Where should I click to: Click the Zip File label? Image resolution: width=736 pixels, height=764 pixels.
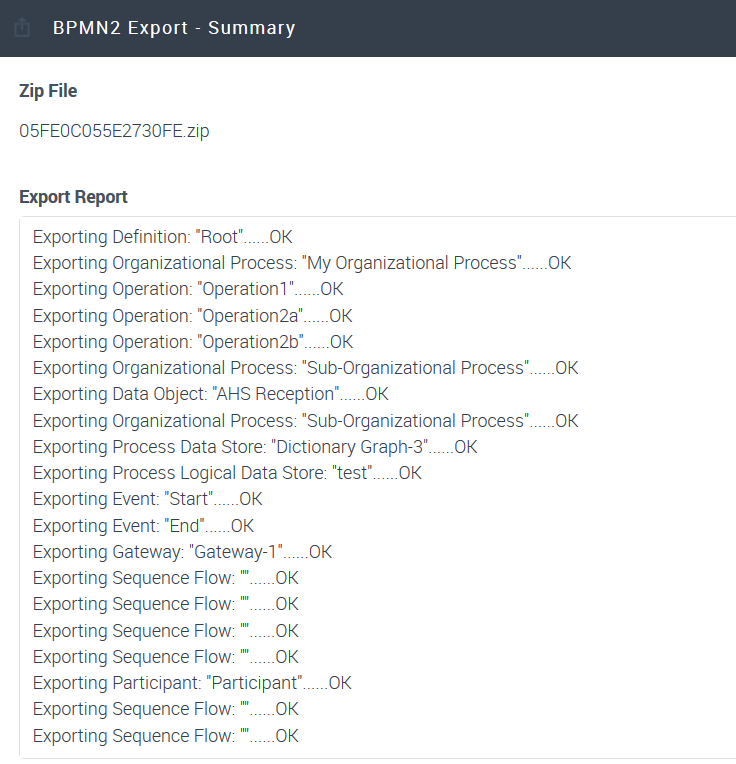(x=48, y=91)
